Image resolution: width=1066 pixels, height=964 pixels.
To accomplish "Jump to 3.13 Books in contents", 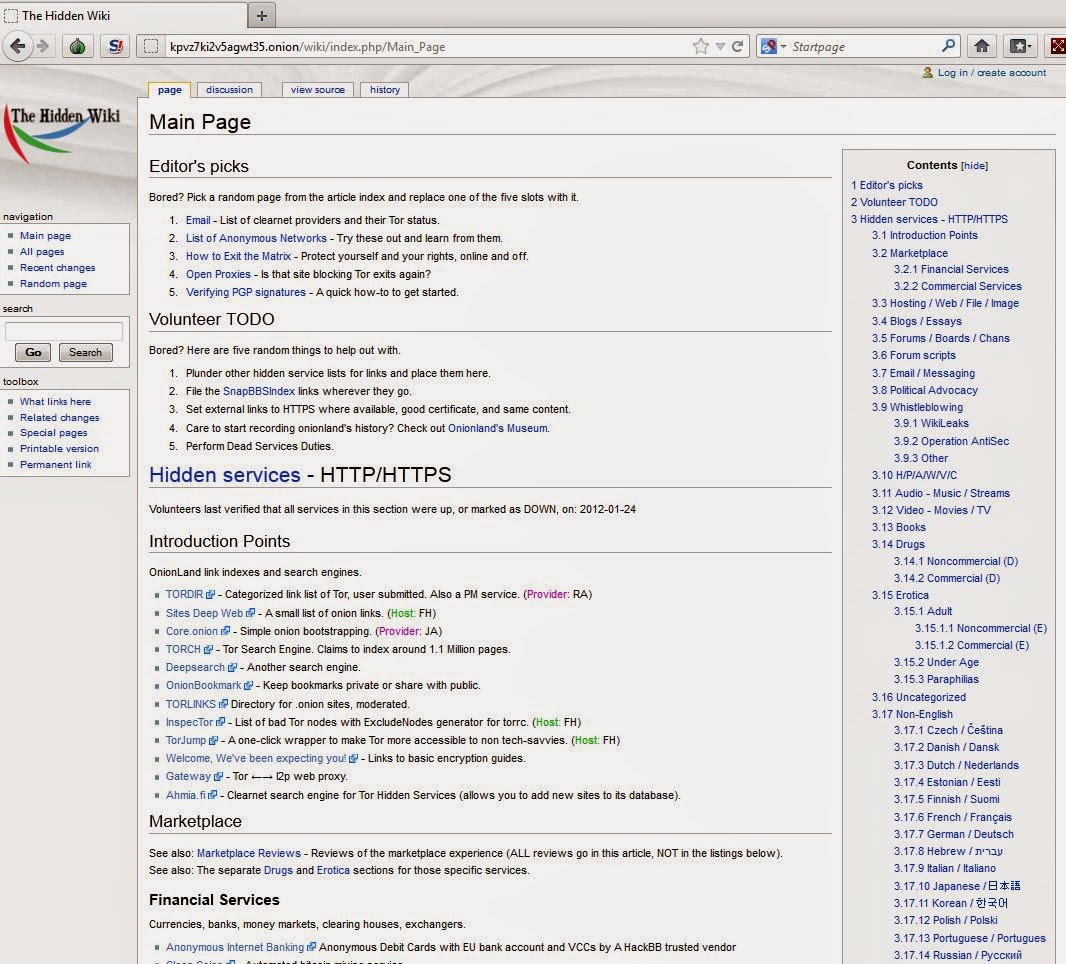I will (x=898, y=528).
